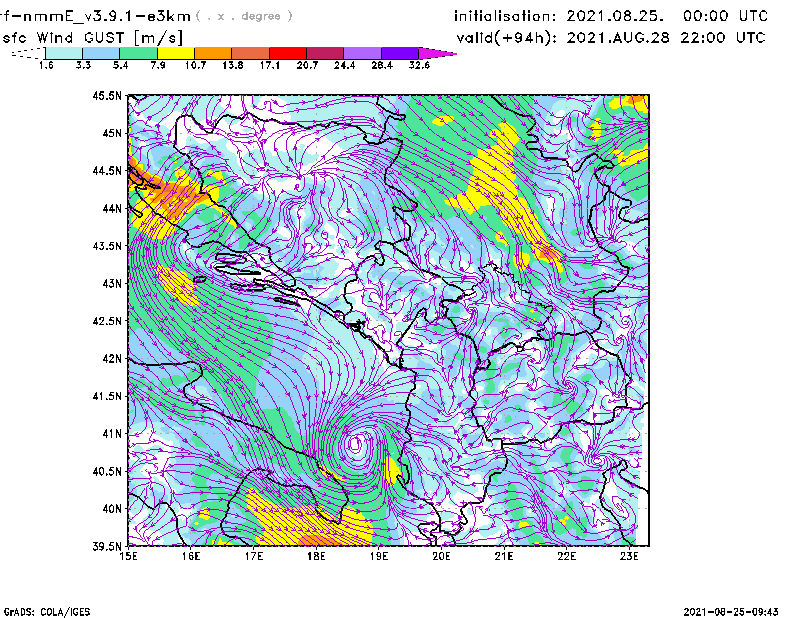This screenshot has height=618, width=800.
Task: Click the 42.5N latitude label
Action: [107, 321]
